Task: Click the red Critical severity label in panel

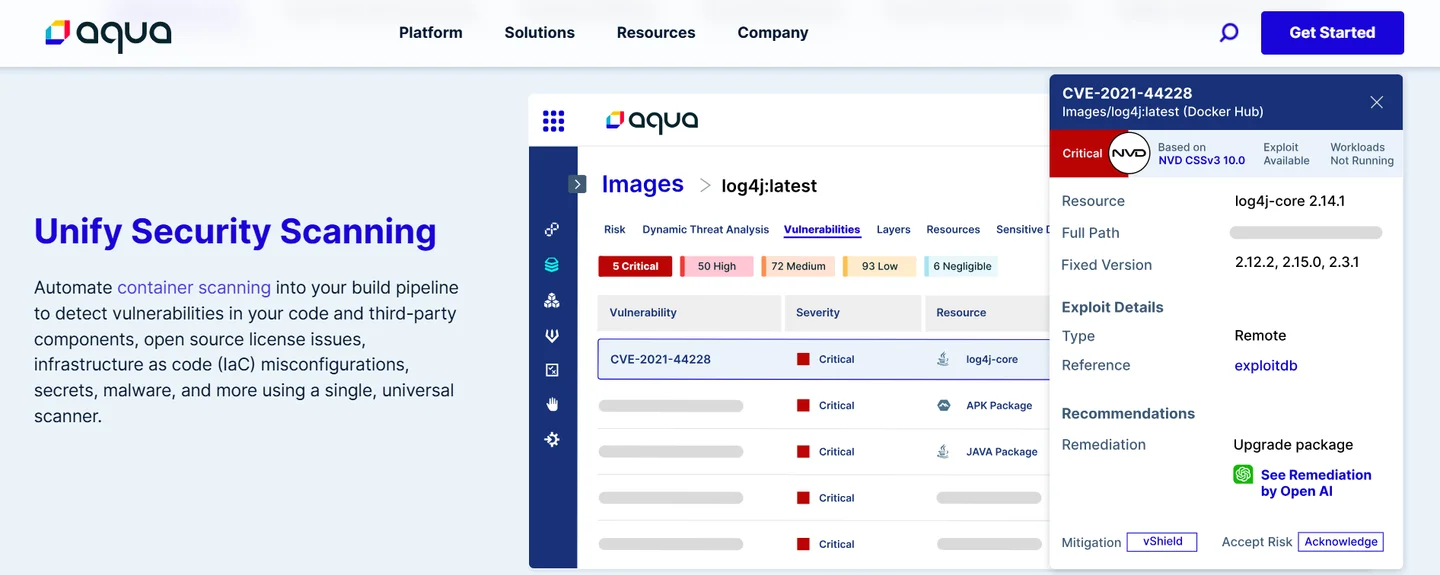Action: point(1082,153)
